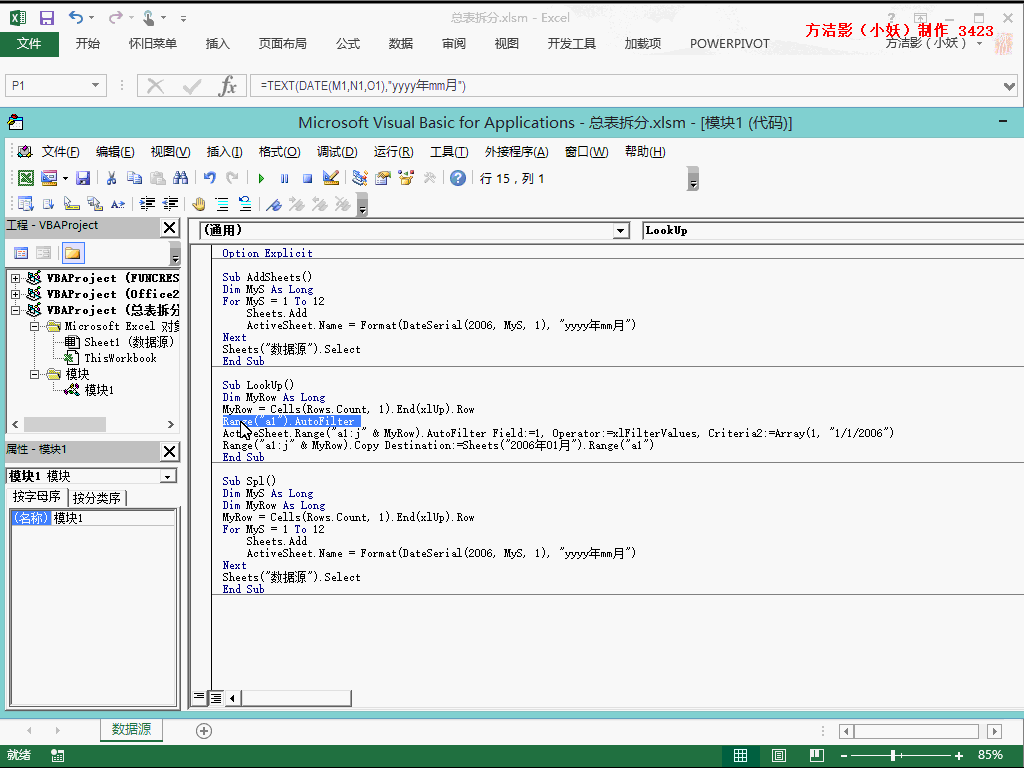1024x768 pixels.
Task: Switch to Procedure View button
Action: (x=199, y=697)
